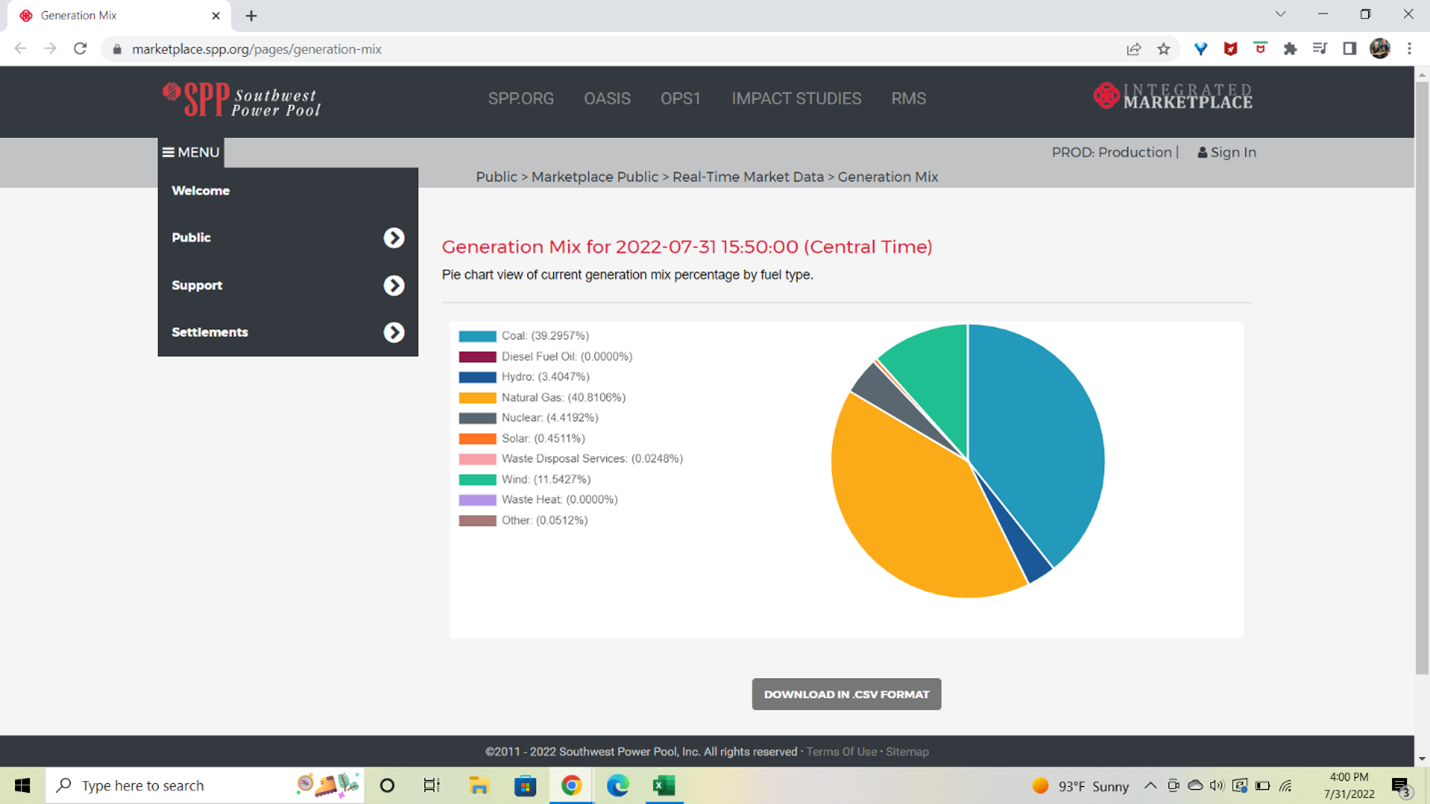
Task: Reload the page with the refresh icon
Action: [80, 49]
